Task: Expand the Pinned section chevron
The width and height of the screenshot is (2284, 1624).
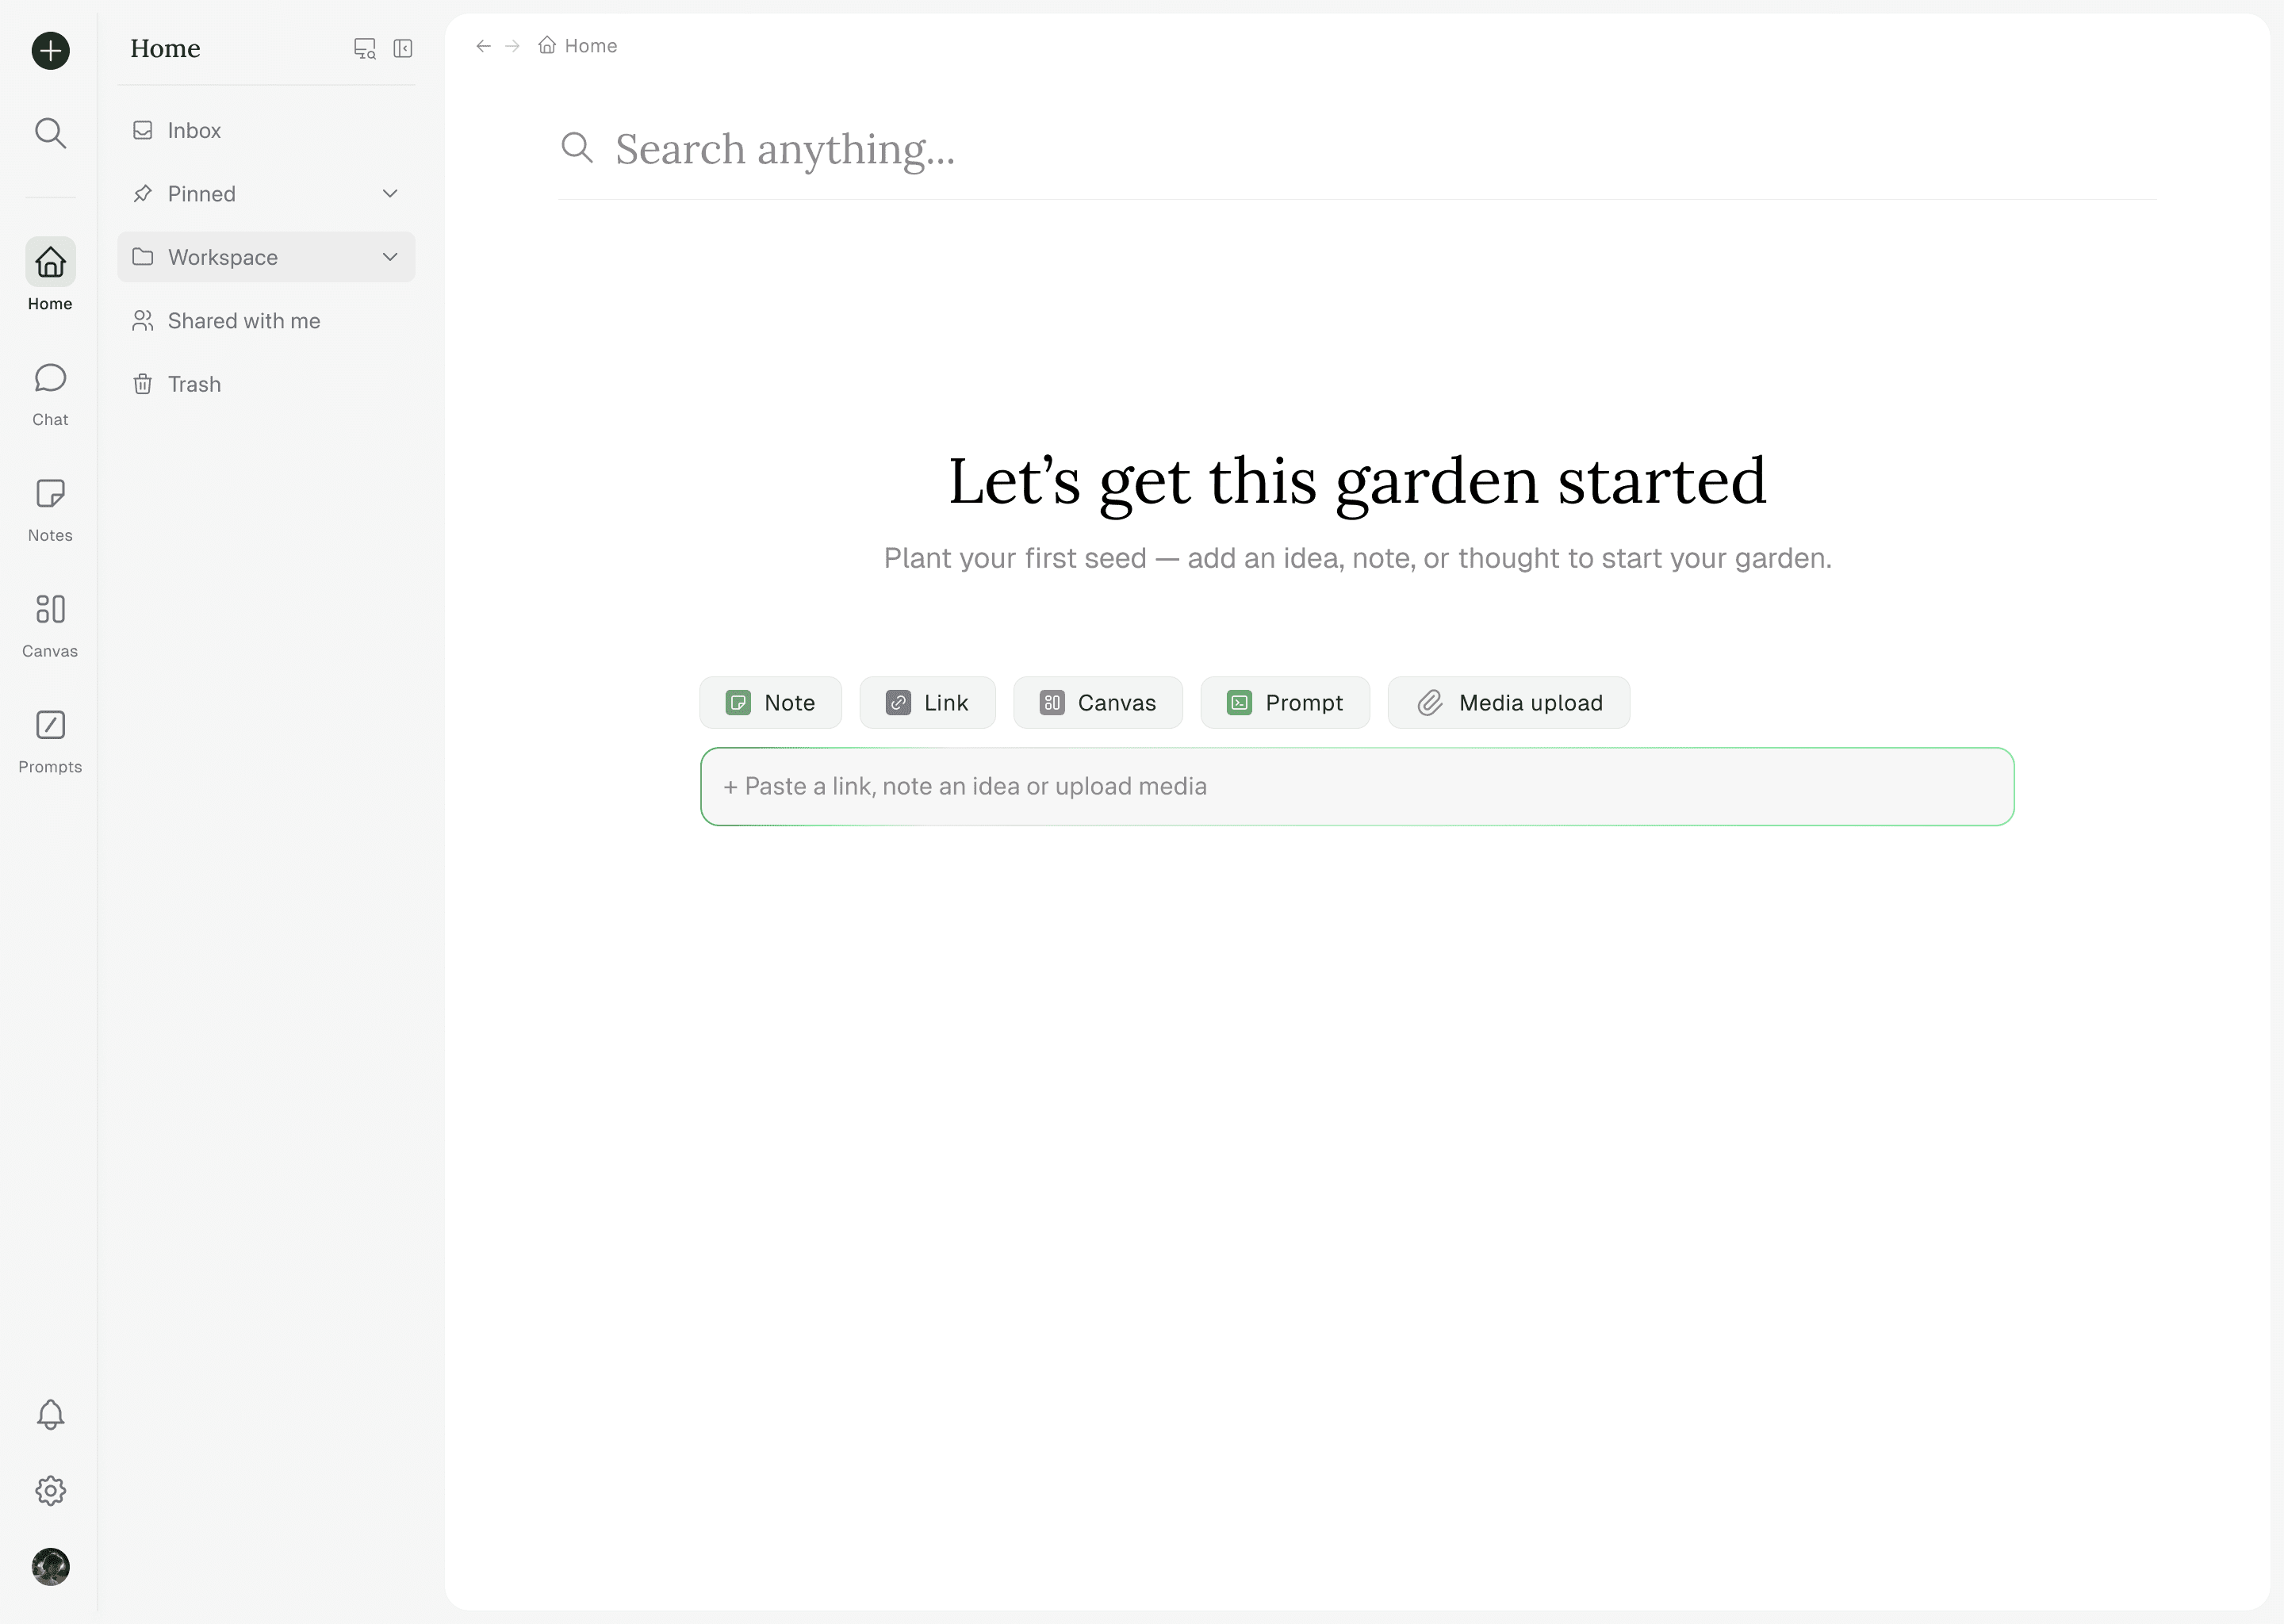Action: point(390,194)
